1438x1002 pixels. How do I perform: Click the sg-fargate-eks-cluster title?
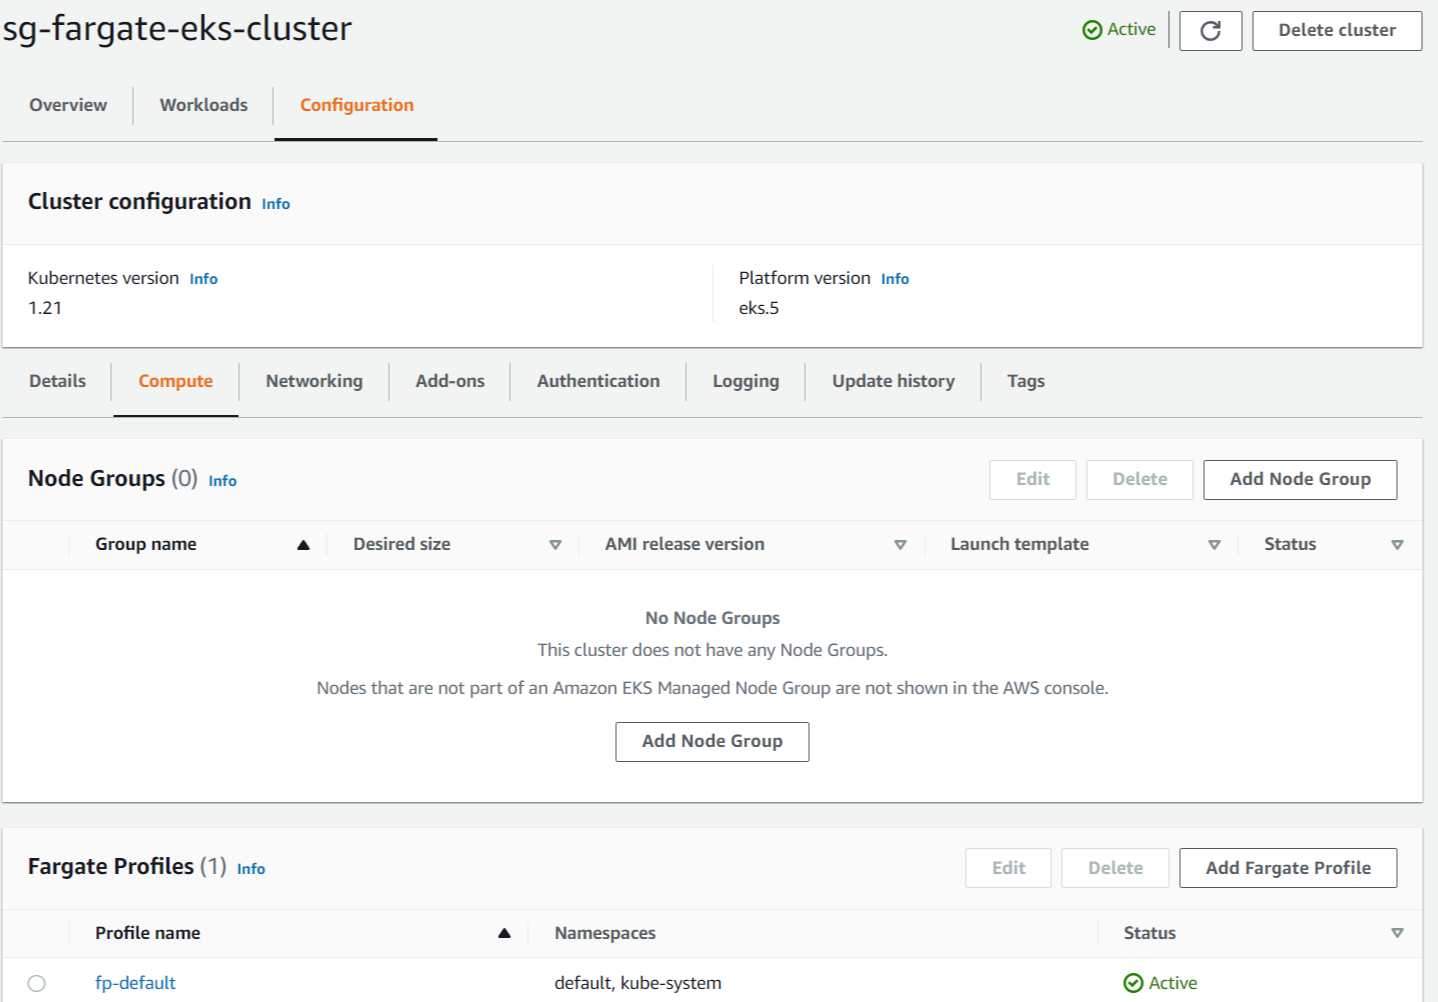click(x=178, y=28)
